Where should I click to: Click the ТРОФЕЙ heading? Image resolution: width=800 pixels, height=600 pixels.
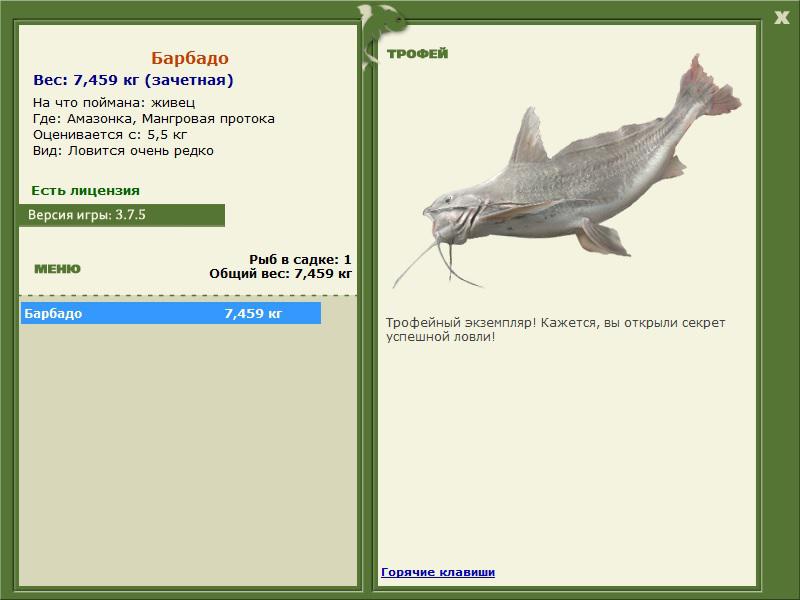[x=417, y=54]
